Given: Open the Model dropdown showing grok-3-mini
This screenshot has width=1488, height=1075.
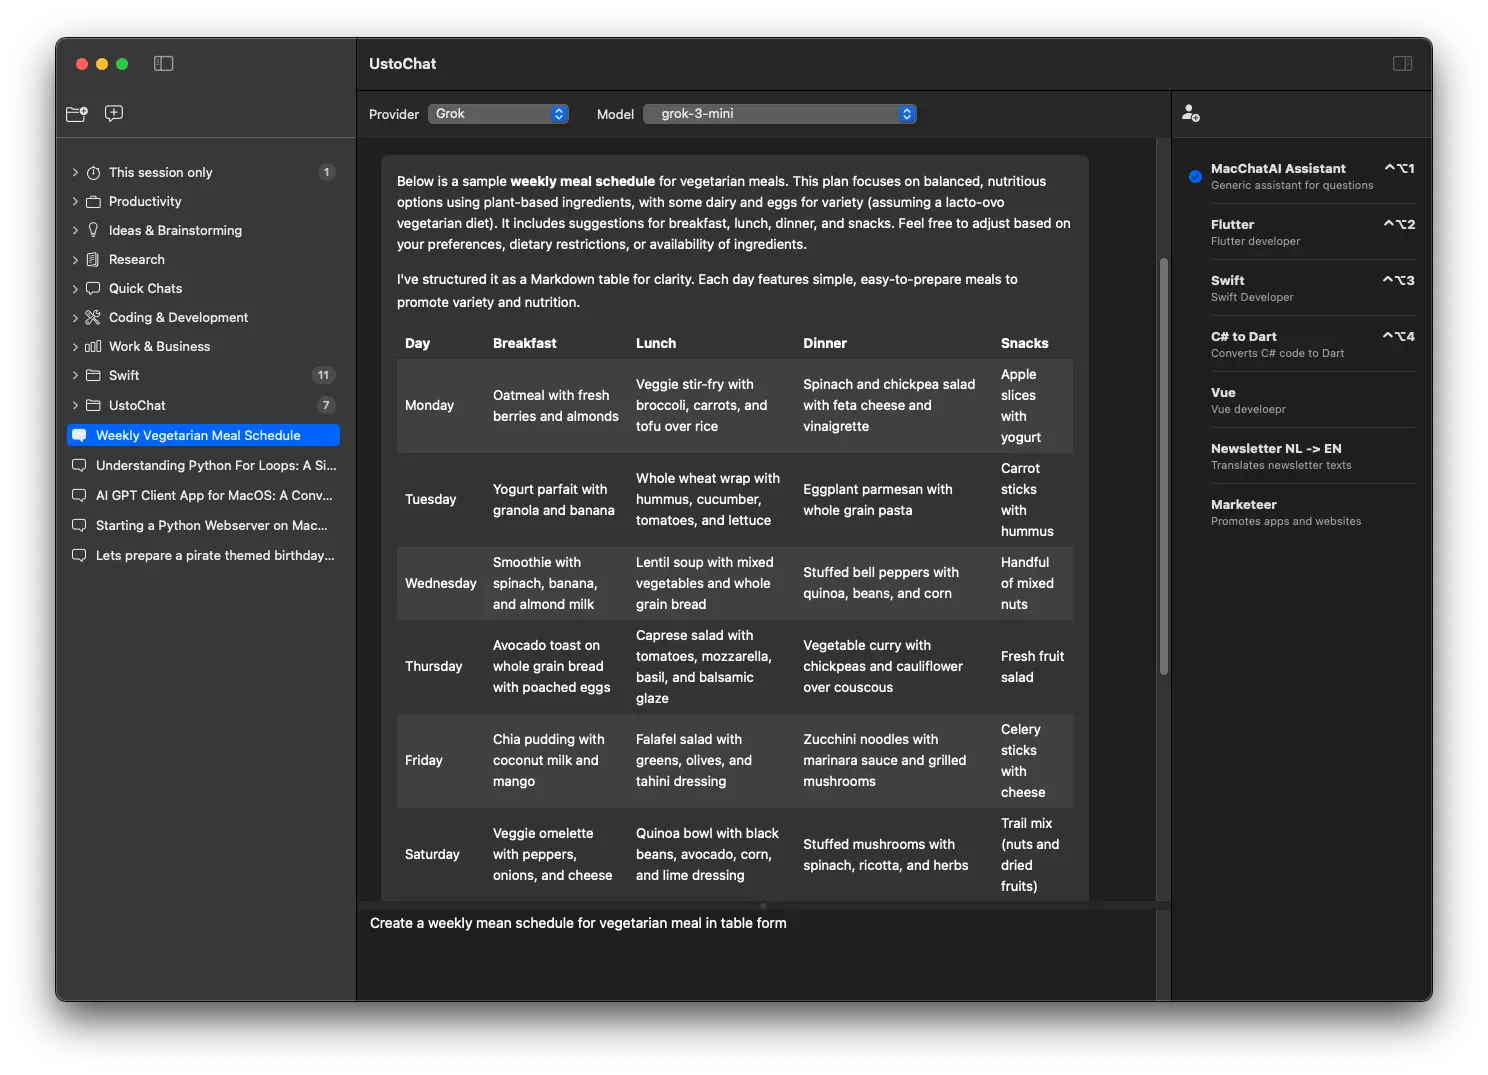Looking at the screenshot, I should click(x=780, y=114).
